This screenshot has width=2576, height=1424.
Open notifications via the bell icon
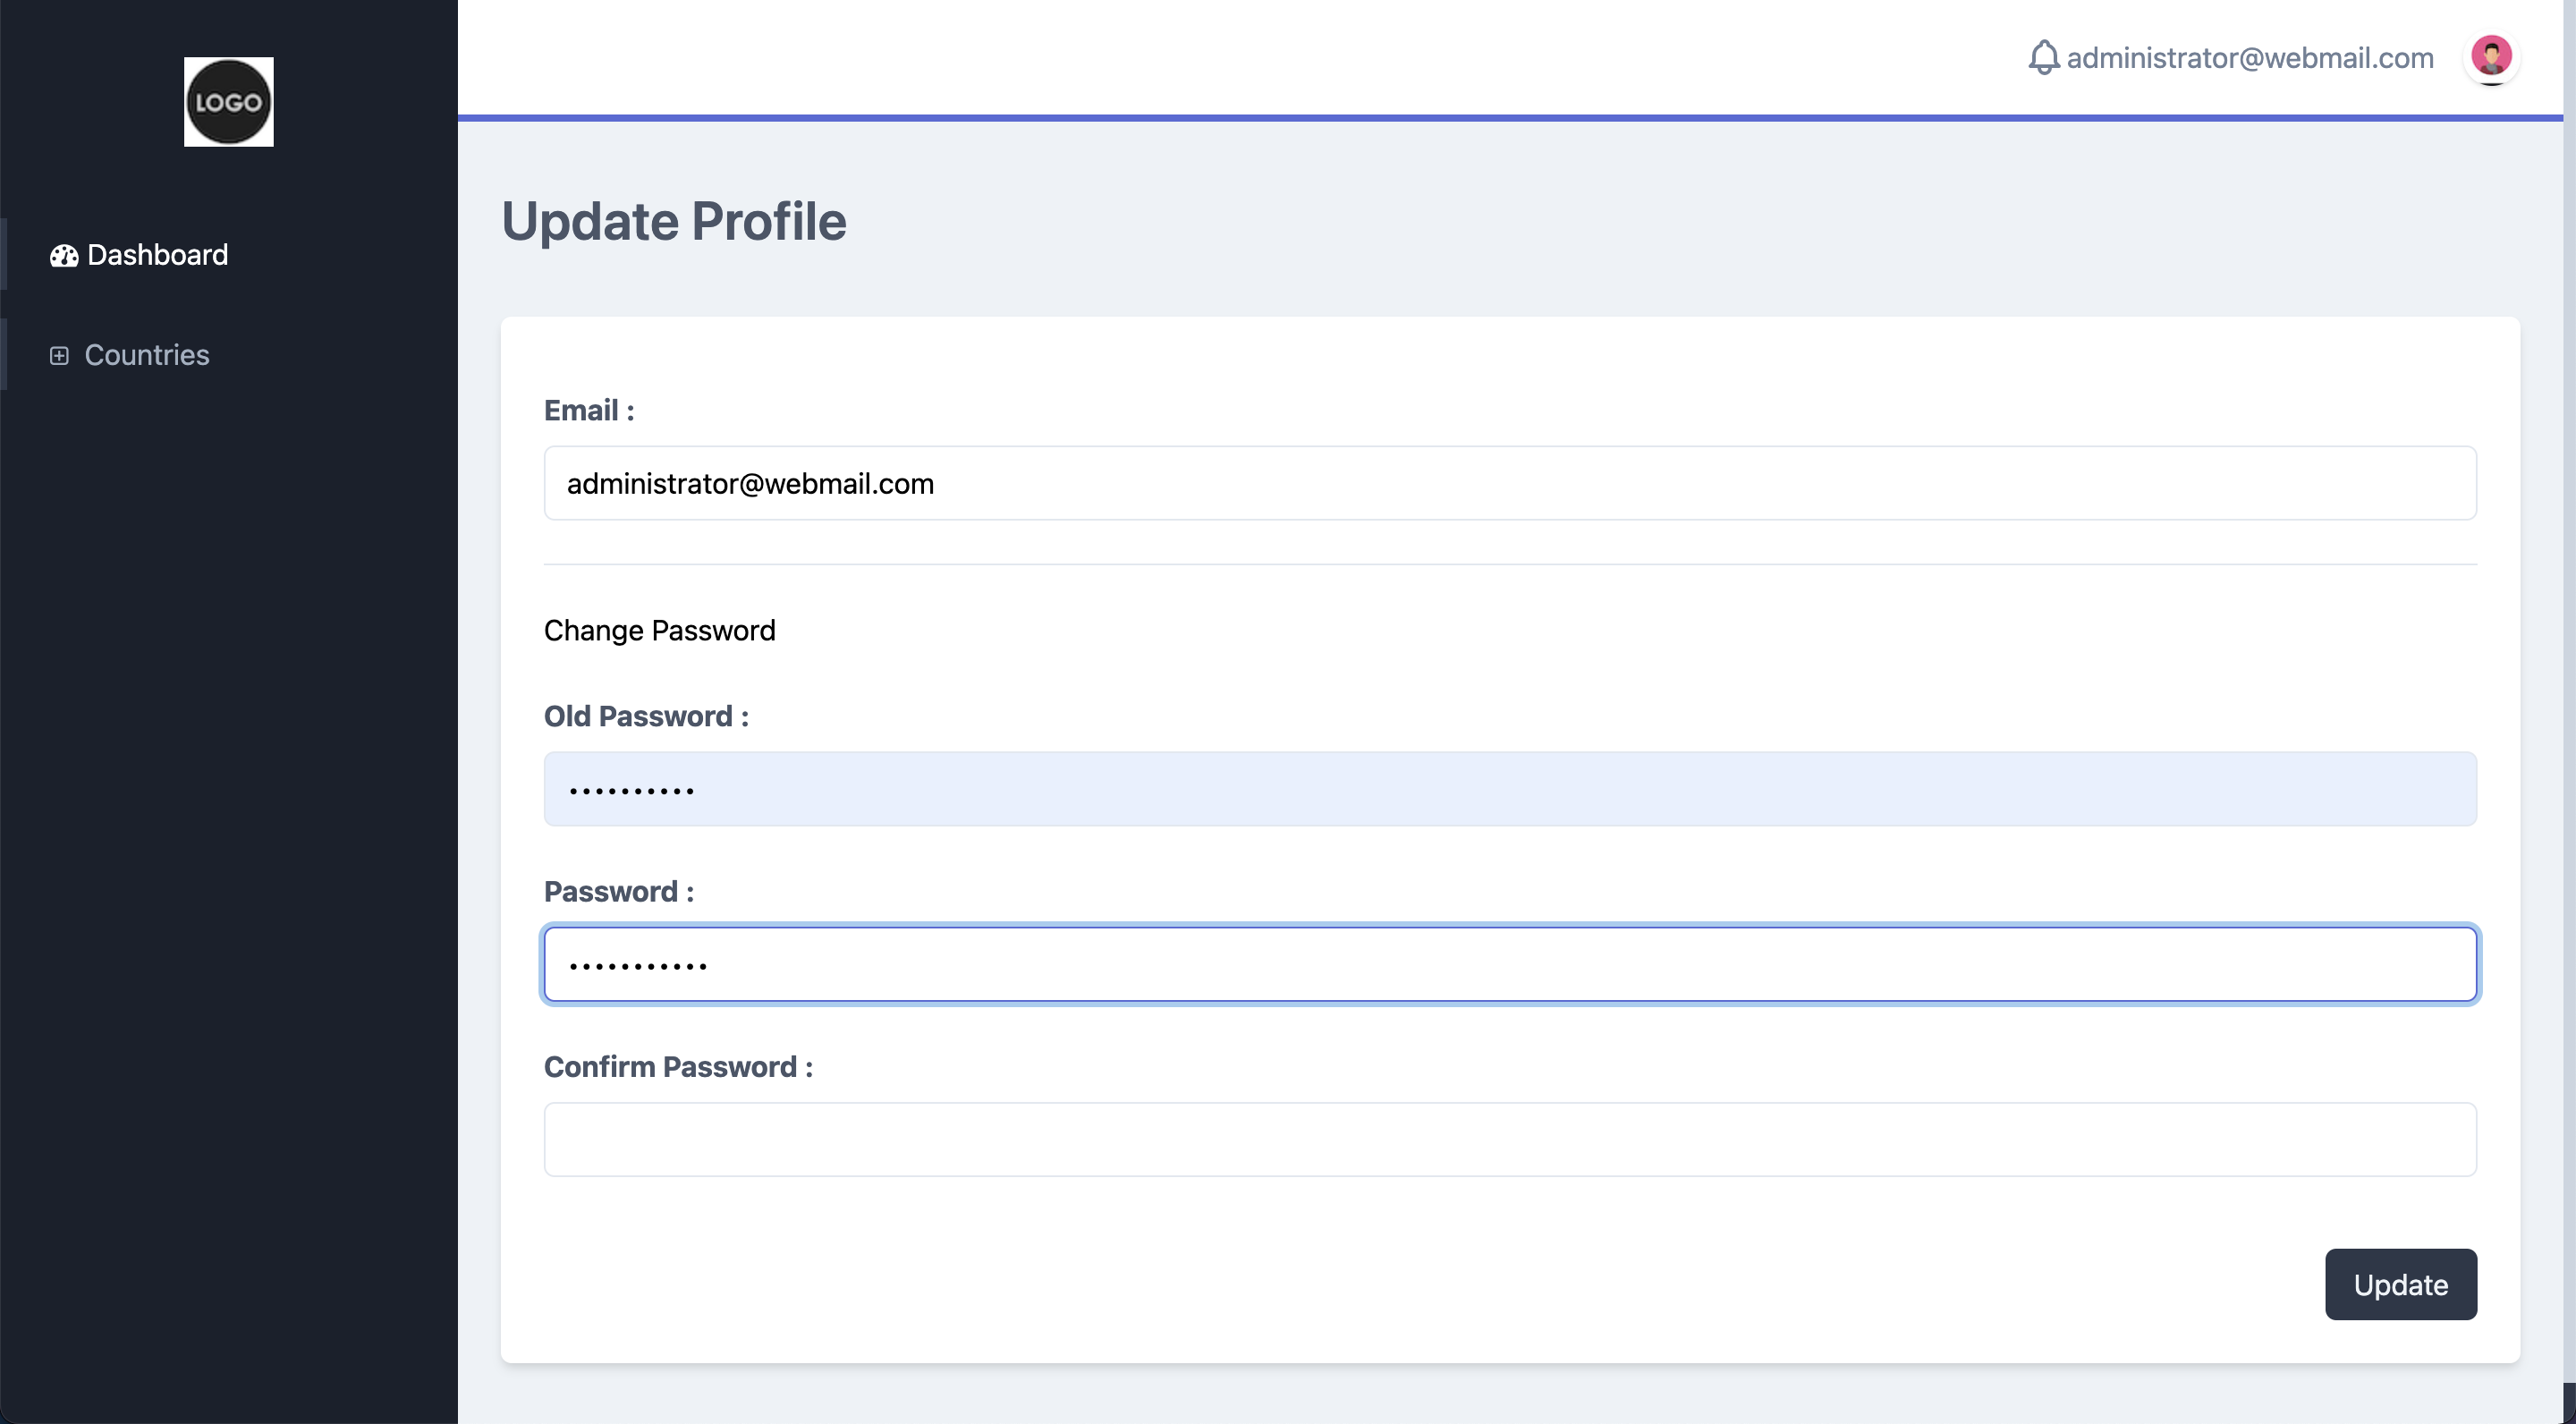2043,57
